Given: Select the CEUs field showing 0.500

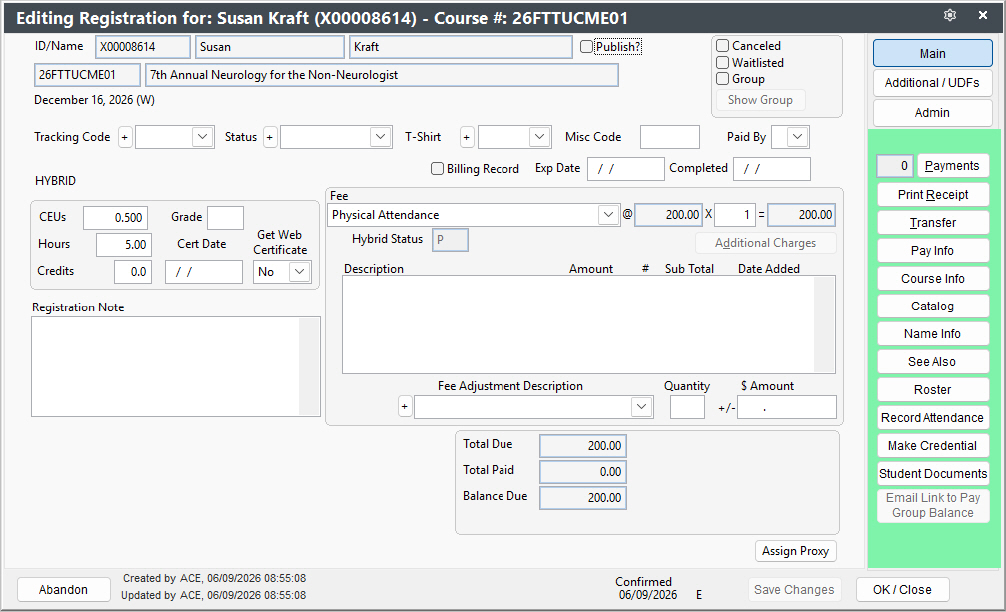Looking at the screenshot, I should coord(115,218).
